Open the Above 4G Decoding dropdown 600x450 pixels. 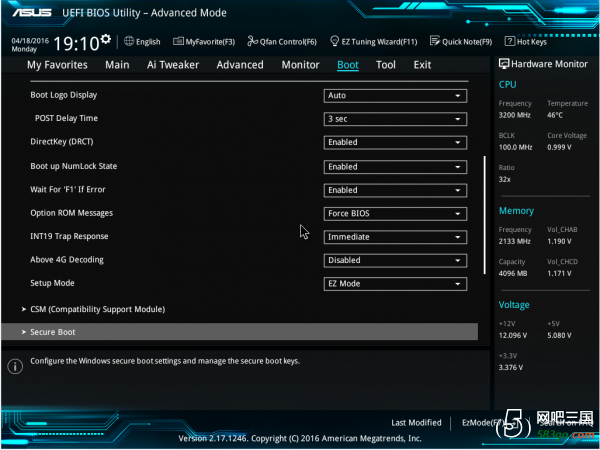pyautogui.click(x=395, y=260)
